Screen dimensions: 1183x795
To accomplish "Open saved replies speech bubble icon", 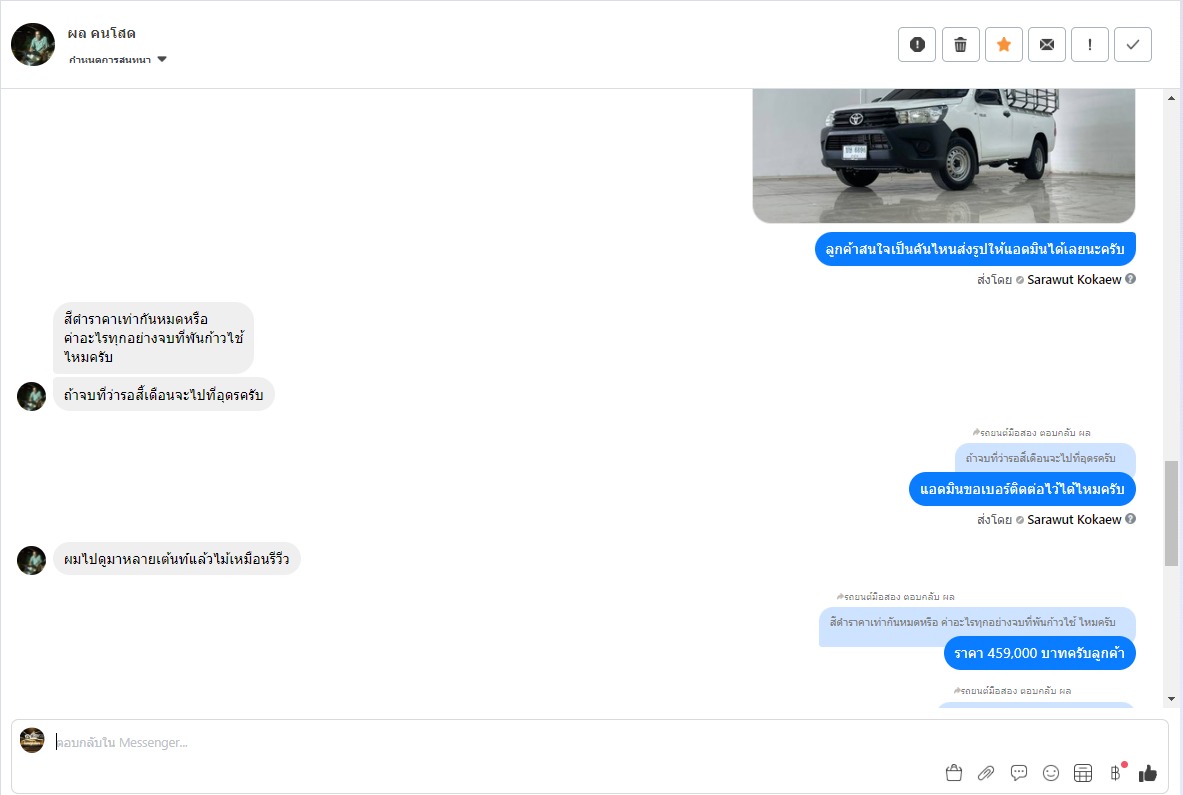I will tap(1019, 773).
